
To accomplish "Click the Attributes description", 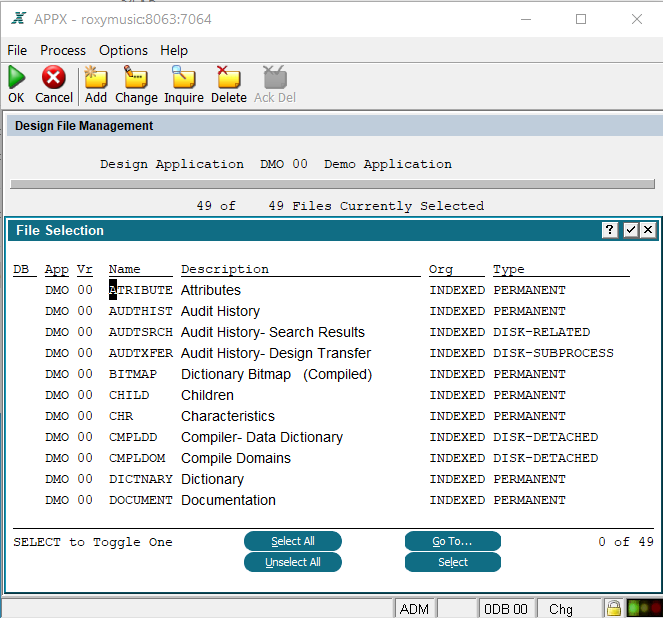I will pyautogui.click(x=211, y=290).
